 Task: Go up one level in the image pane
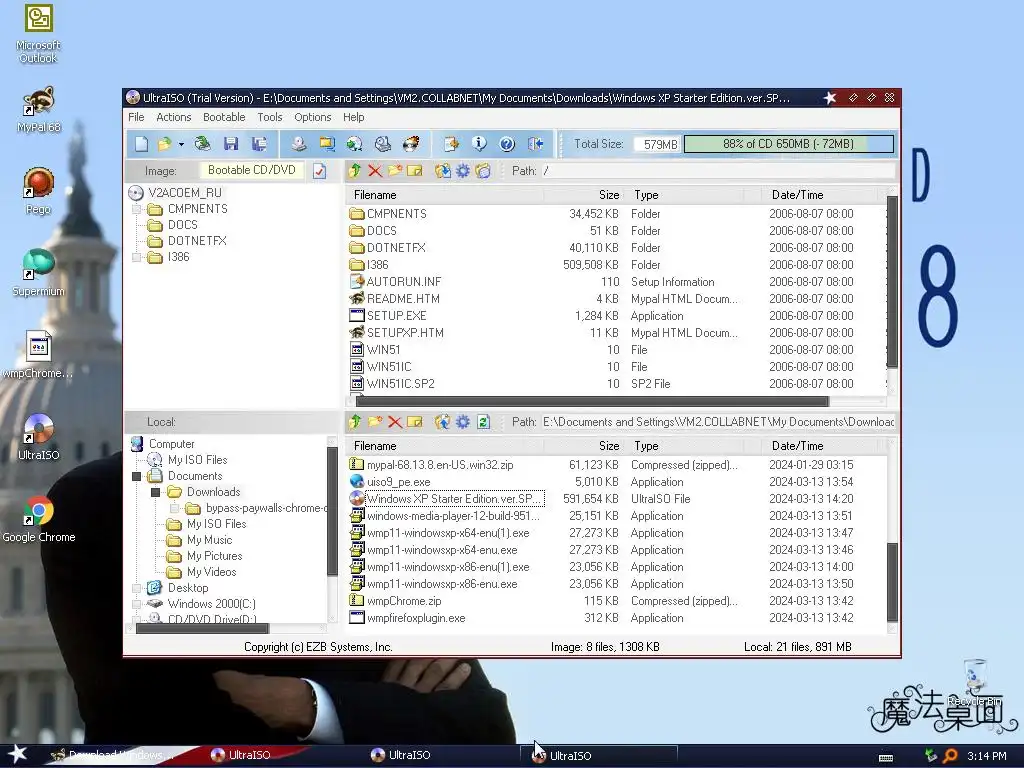click(x=355, y=170)
